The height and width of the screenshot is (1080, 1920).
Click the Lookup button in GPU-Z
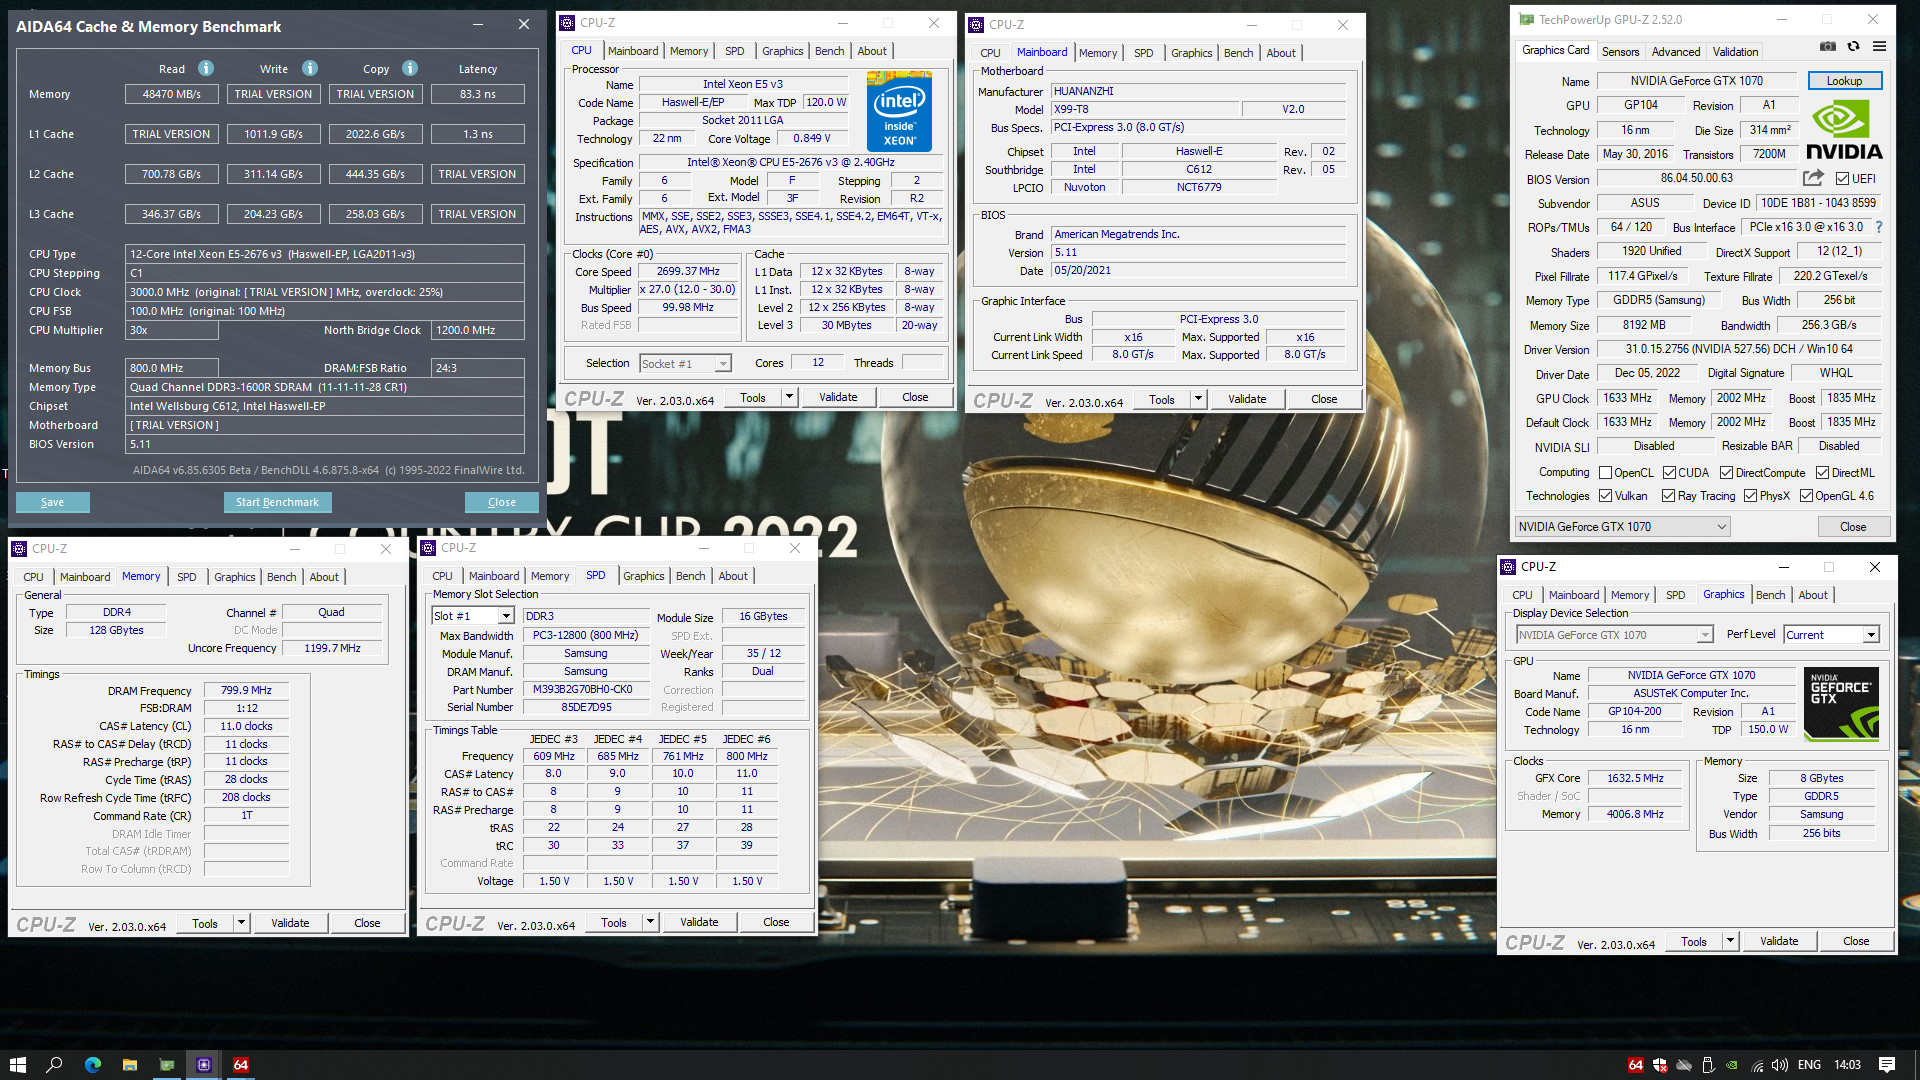coord(1844,81)
